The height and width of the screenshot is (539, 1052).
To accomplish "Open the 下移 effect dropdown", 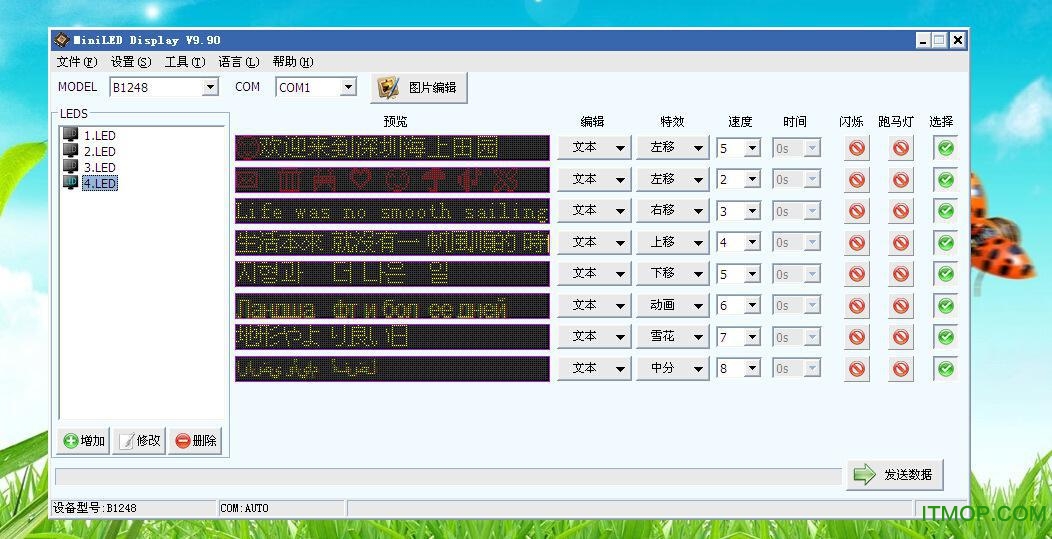I will click(x=672, y=274).
